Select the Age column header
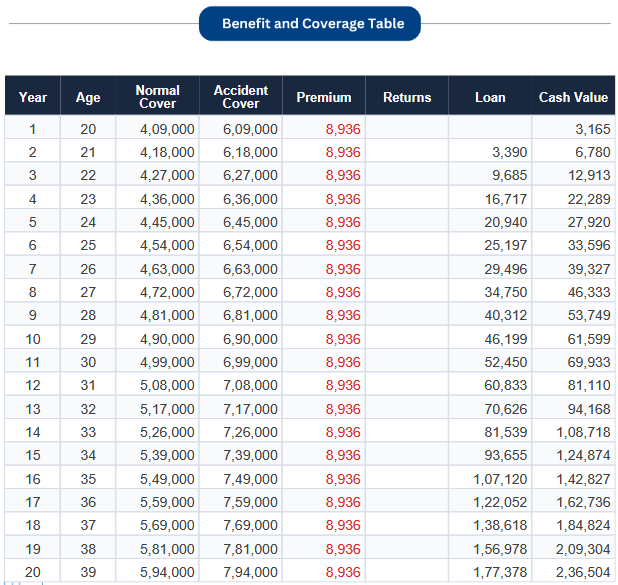618x585 pixels. click(88, 97)
